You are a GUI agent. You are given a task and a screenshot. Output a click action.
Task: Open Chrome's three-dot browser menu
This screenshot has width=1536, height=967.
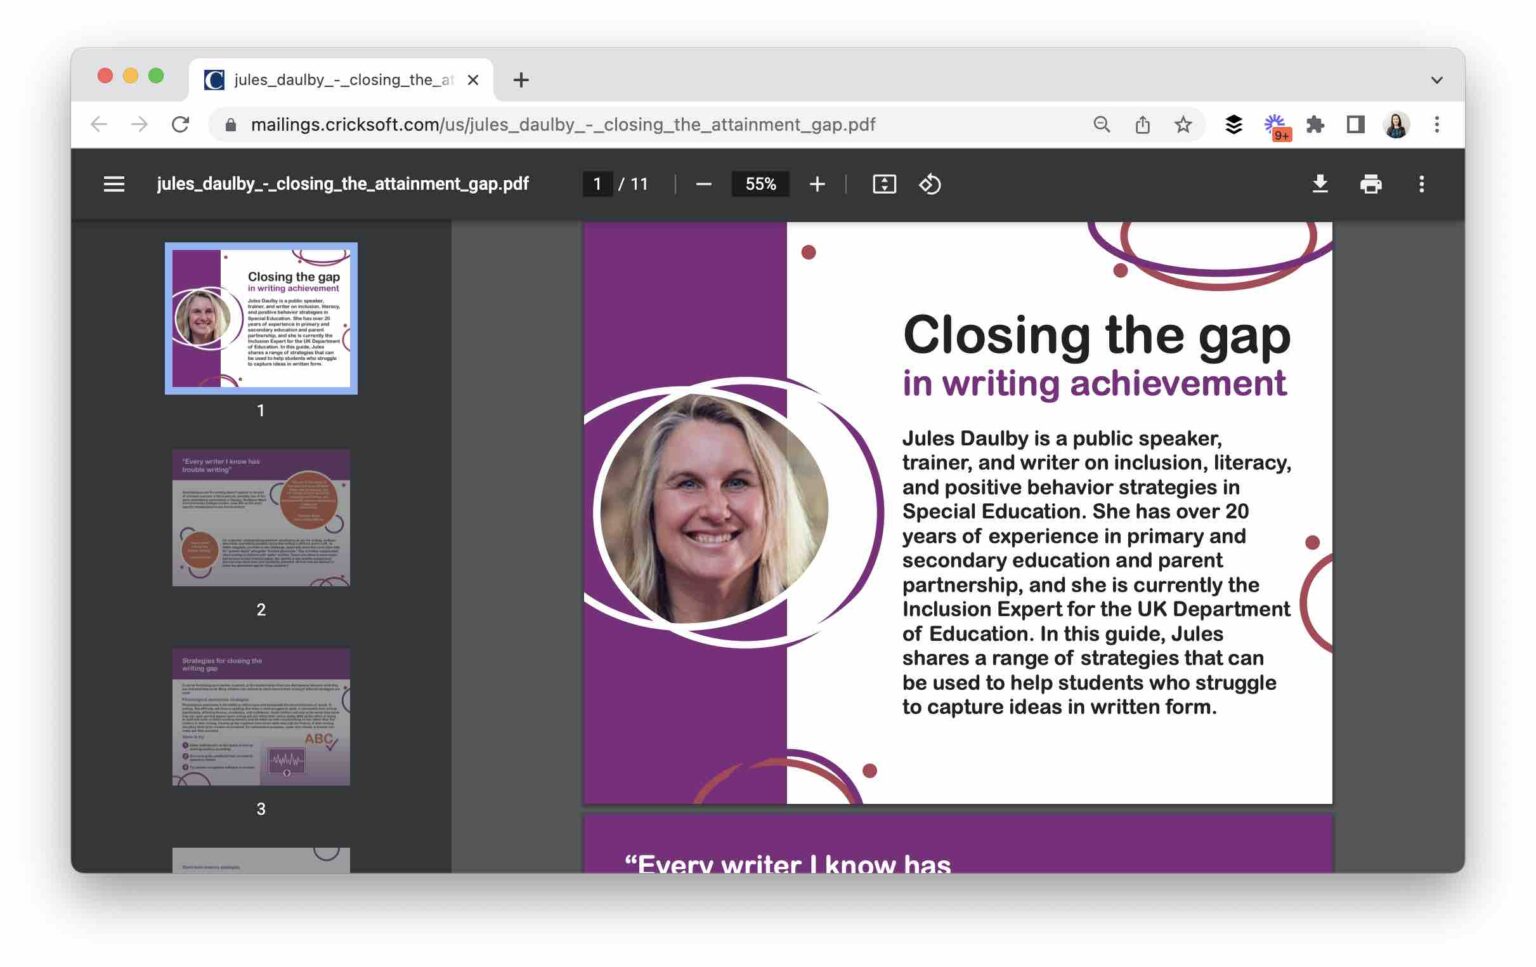1437,124
